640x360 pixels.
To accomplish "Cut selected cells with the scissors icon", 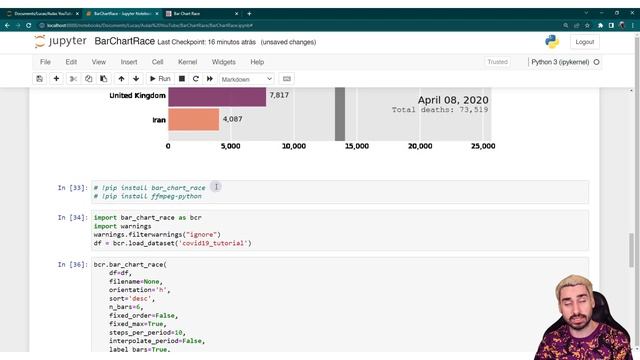I will [x=73, y=79].
